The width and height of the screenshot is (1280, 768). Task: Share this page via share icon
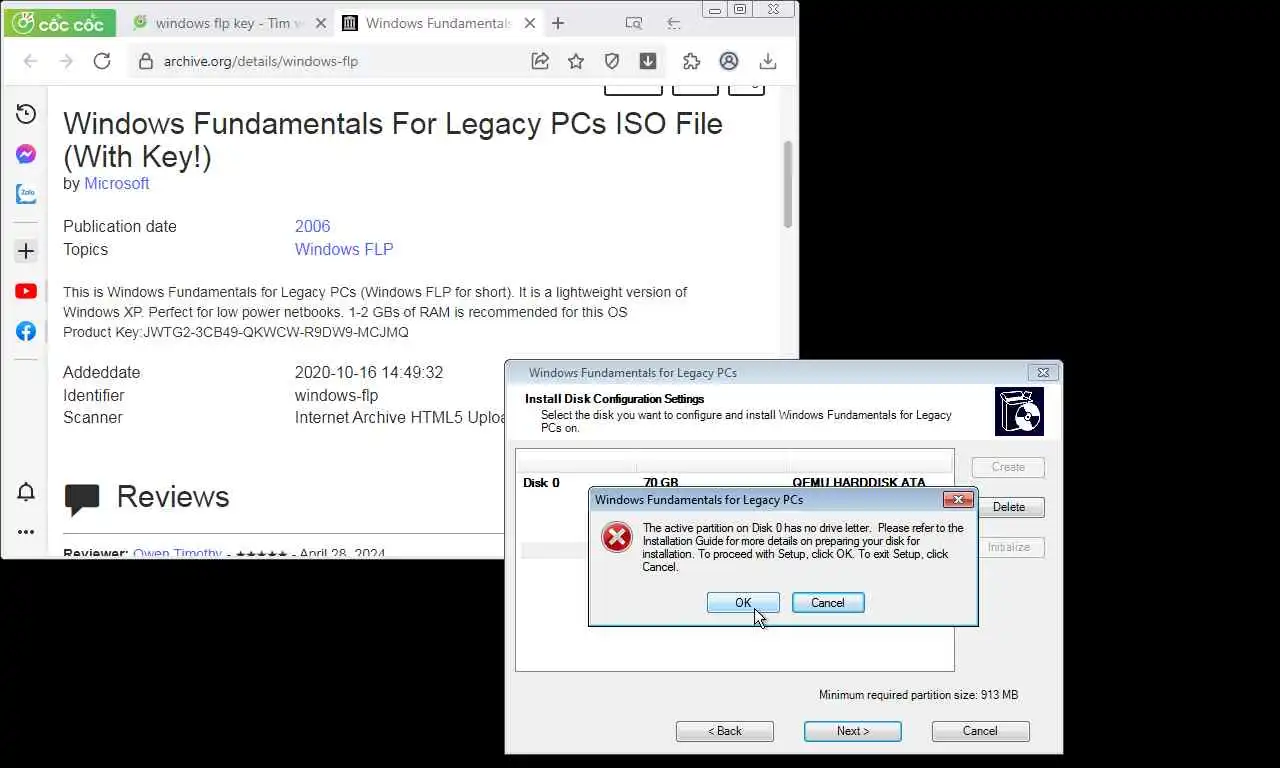540,61
